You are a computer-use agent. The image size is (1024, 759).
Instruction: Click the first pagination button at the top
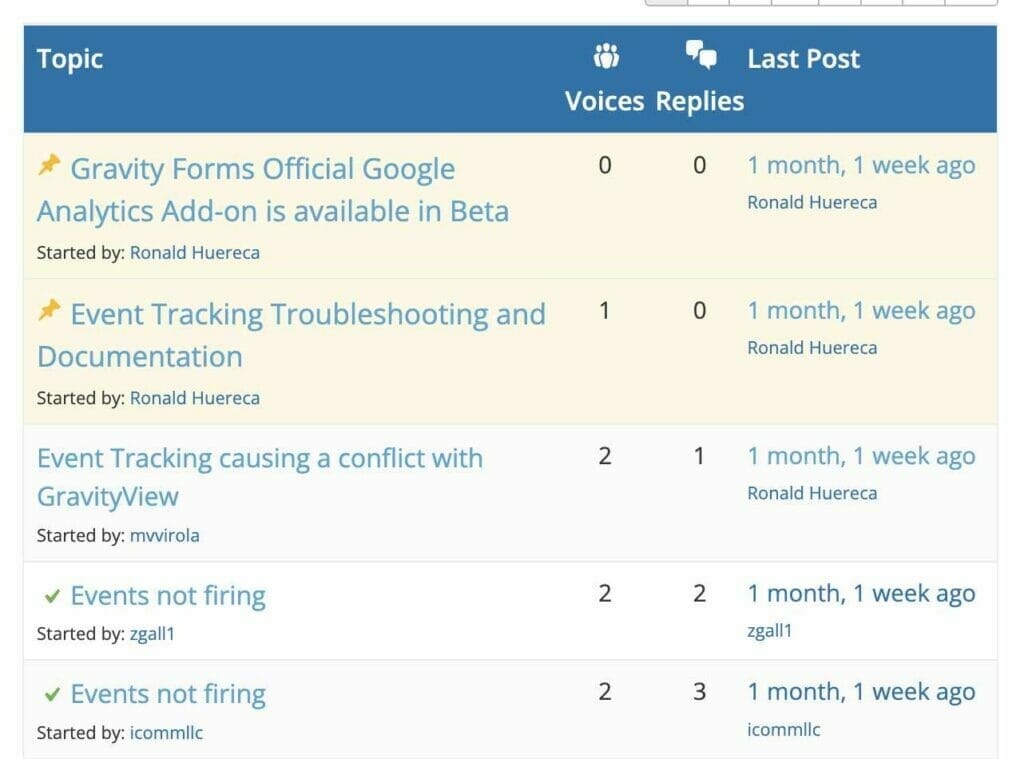point(668,4)
